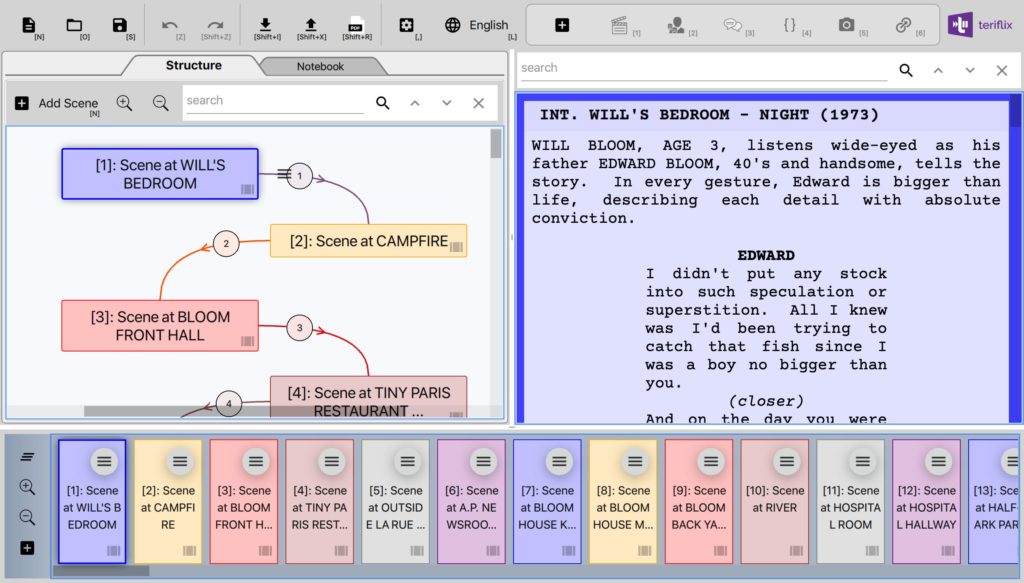Go to previous screenplay search result
1024x583 pixels.
pyautogui.click(x=938, y=70)
